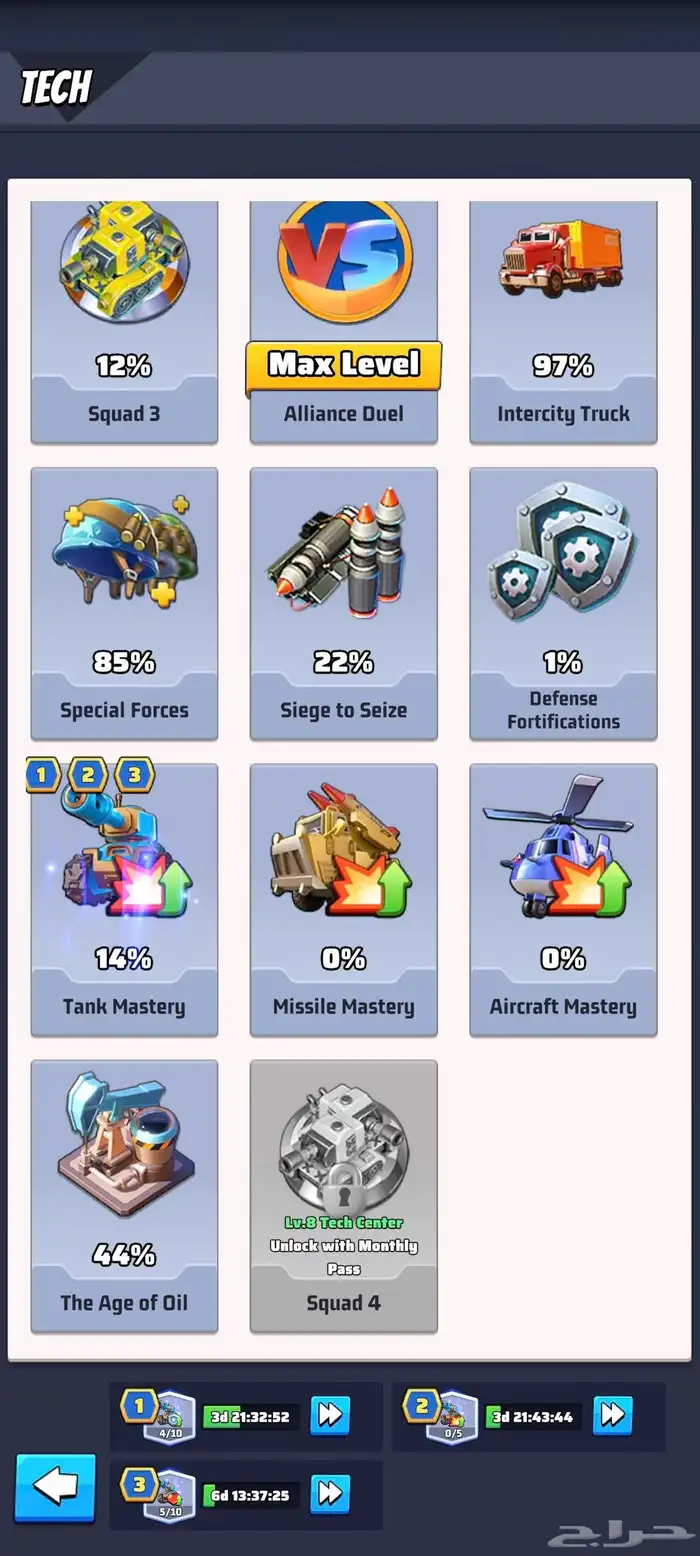Open Tank Mastery tech card
The image size is (700, 1556).
124,900
